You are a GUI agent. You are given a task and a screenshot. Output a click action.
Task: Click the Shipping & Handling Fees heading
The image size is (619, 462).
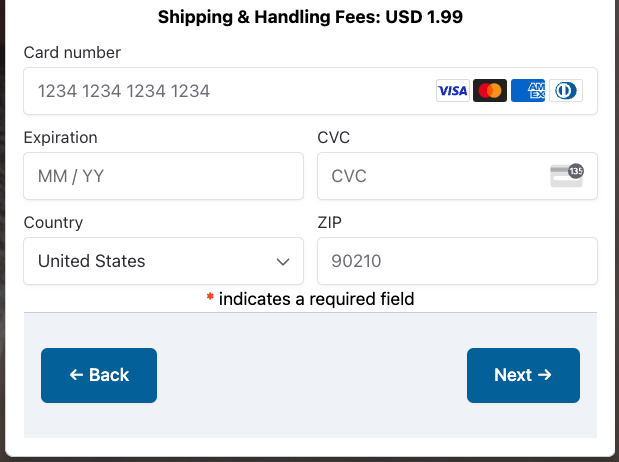click(310, 17)
